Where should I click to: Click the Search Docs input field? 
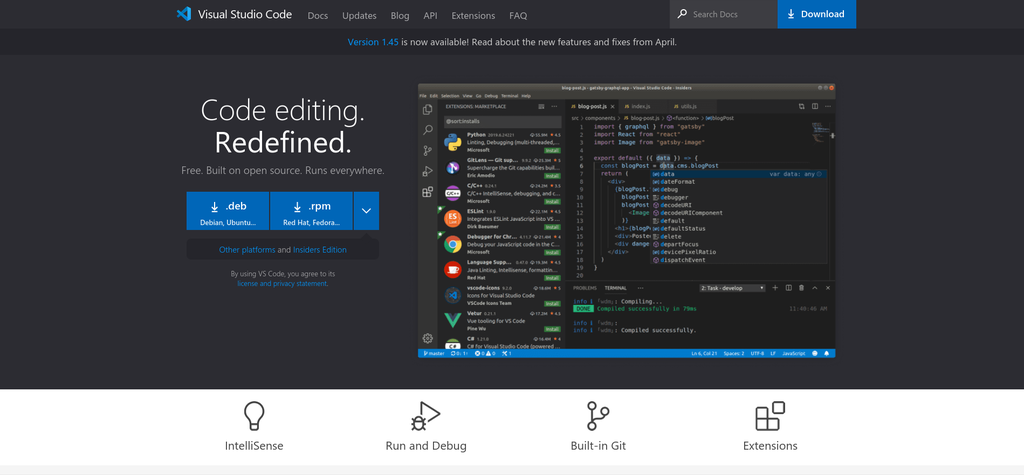point(724,14)
